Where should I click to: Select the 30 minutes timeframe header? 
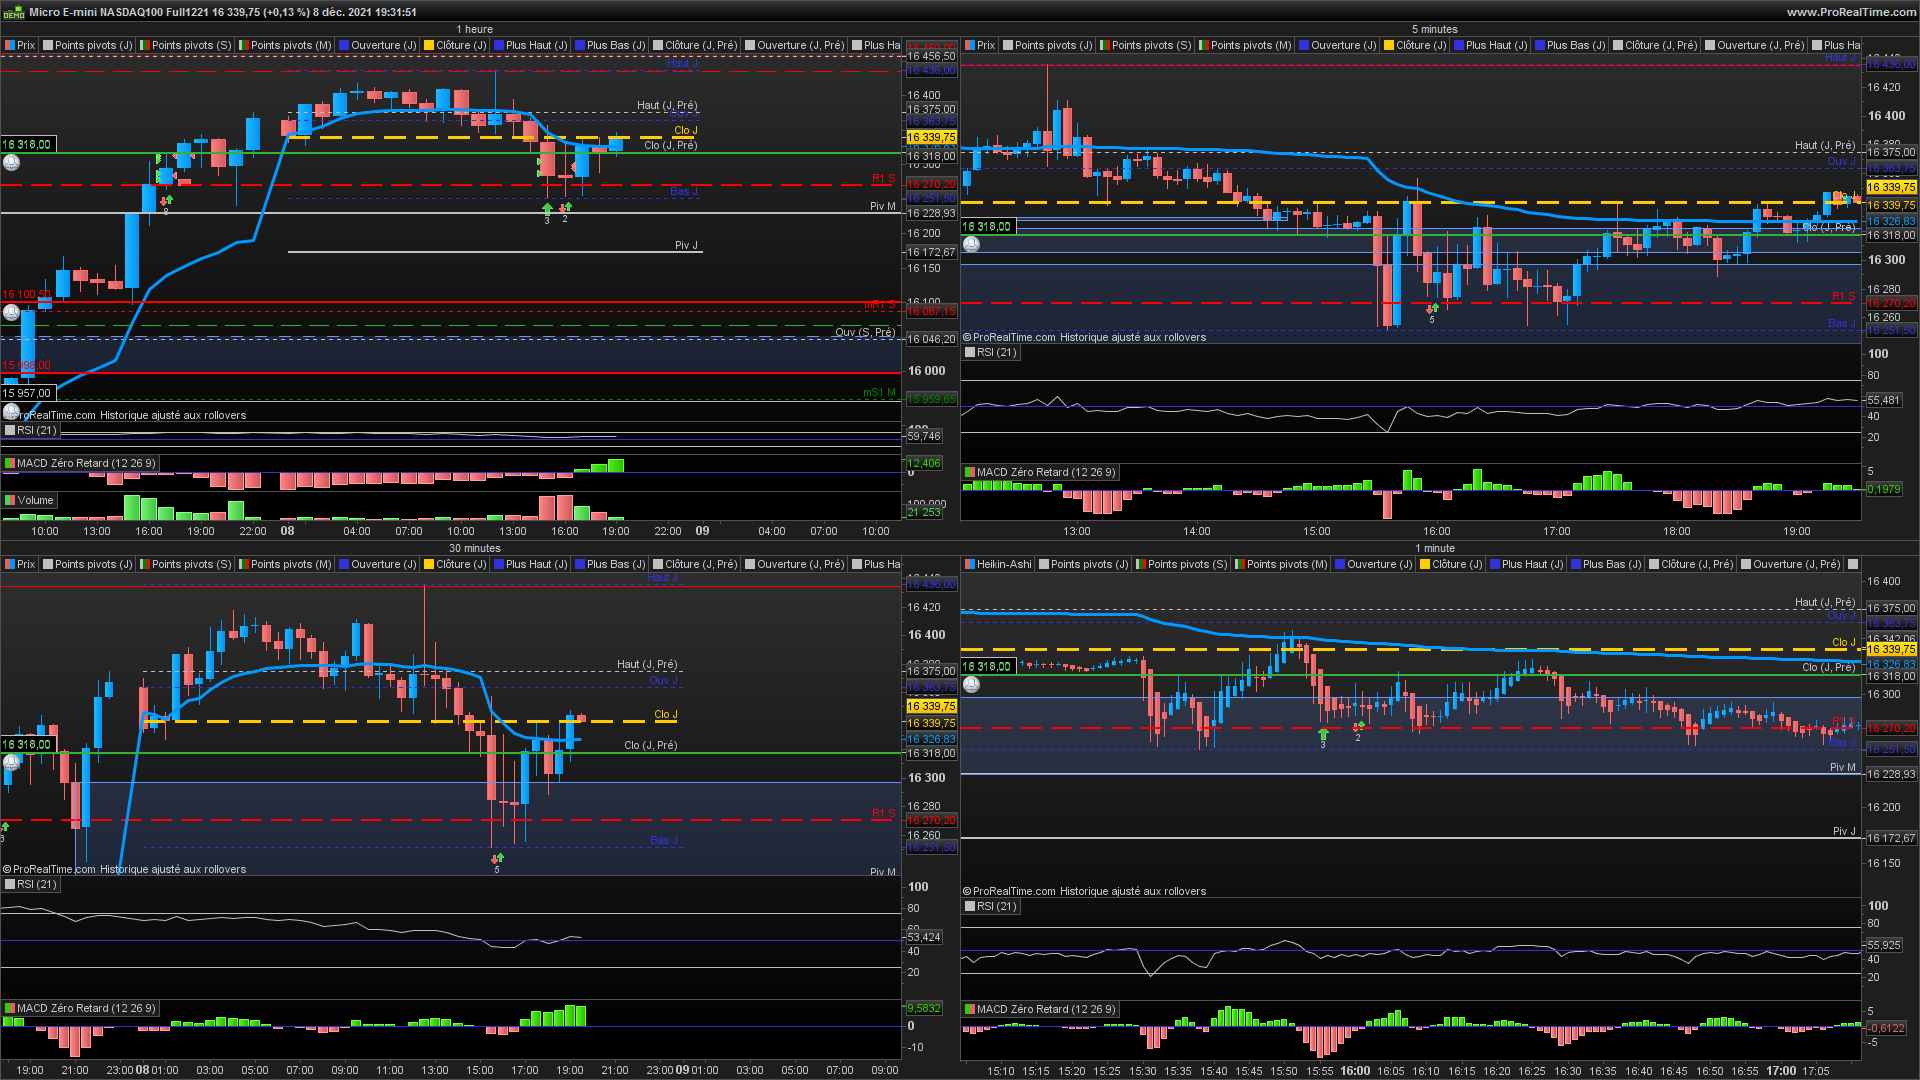[474, 548]
